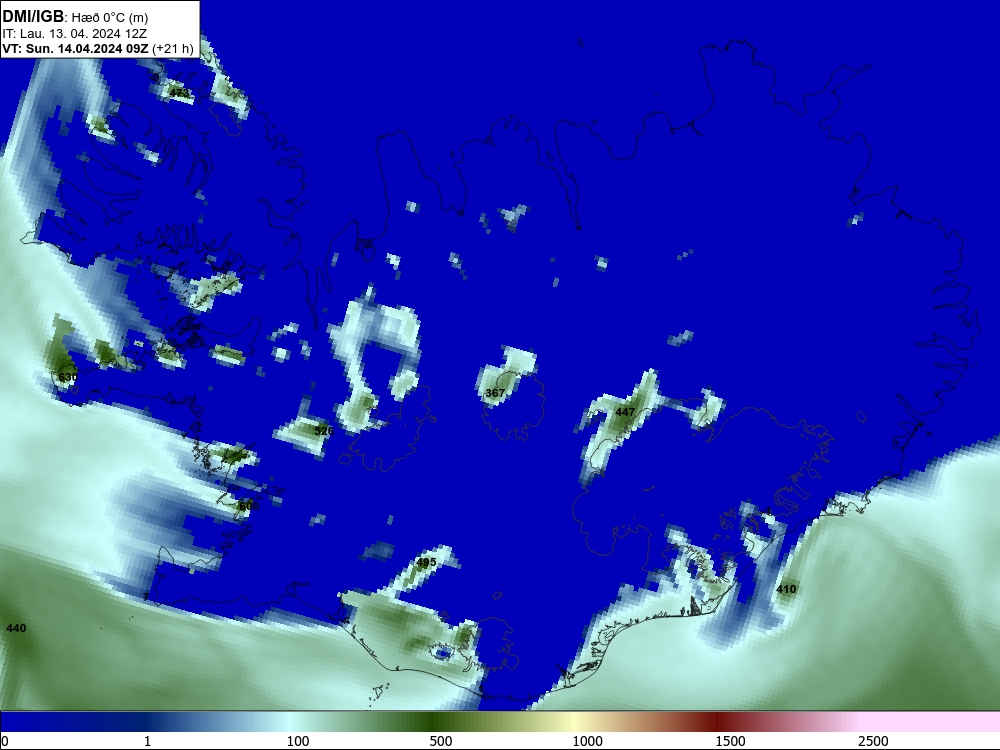Click the 1000 legend tick label

[587, 741]
